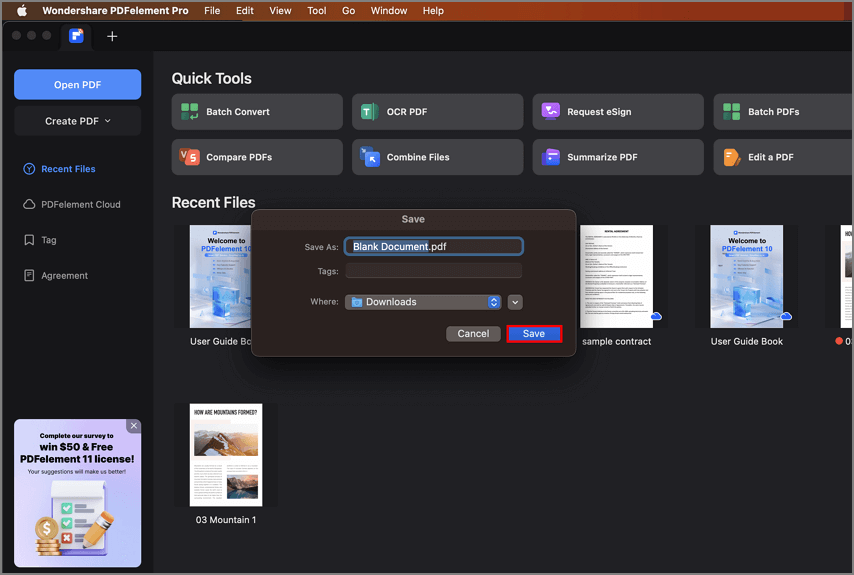Viewport: 854px width, 575px height.
Task: Click Save in the Save dialog
Action: pos(534,334)
